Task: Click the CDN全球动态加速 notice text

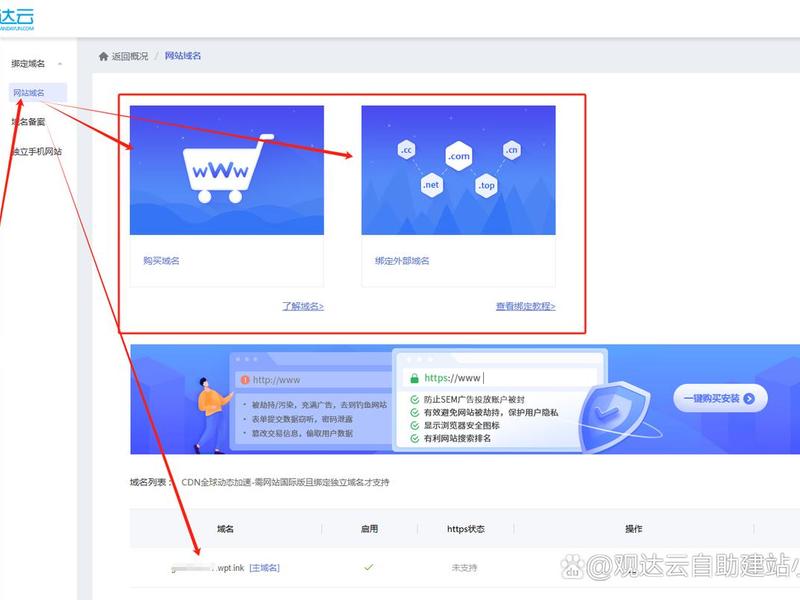Action: [285, 482]
